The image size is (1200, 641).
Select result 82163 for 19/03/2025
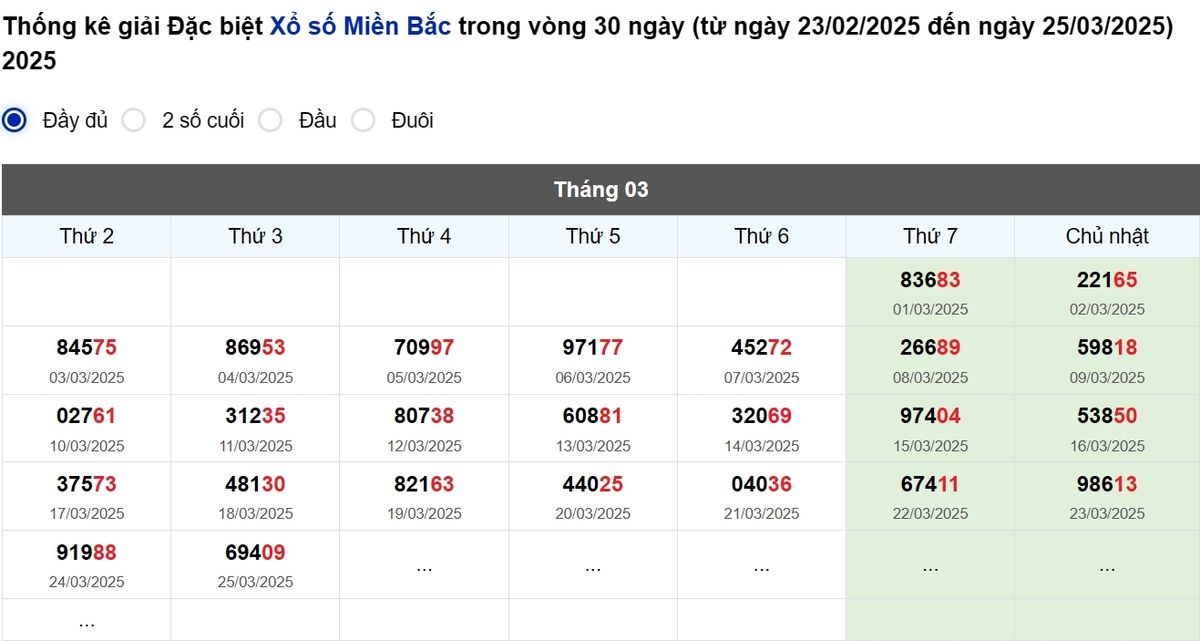424,484
